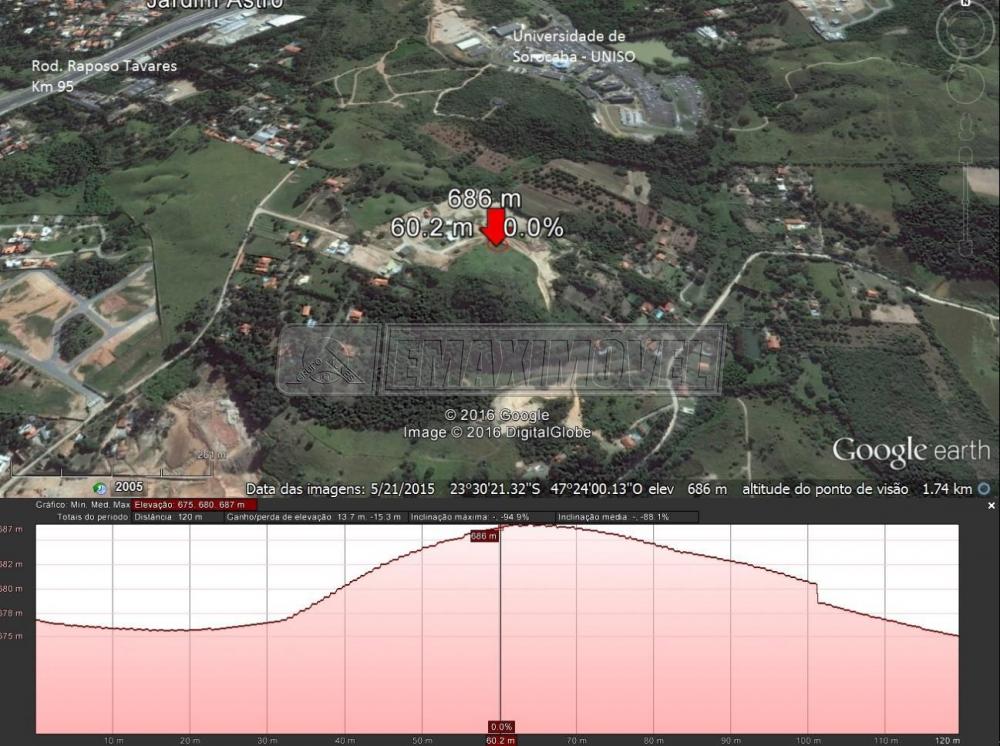This screenshot has width=1000, height=746.
Task: Click the 60.2 m distance marker
Action: [x=500, y=740]
